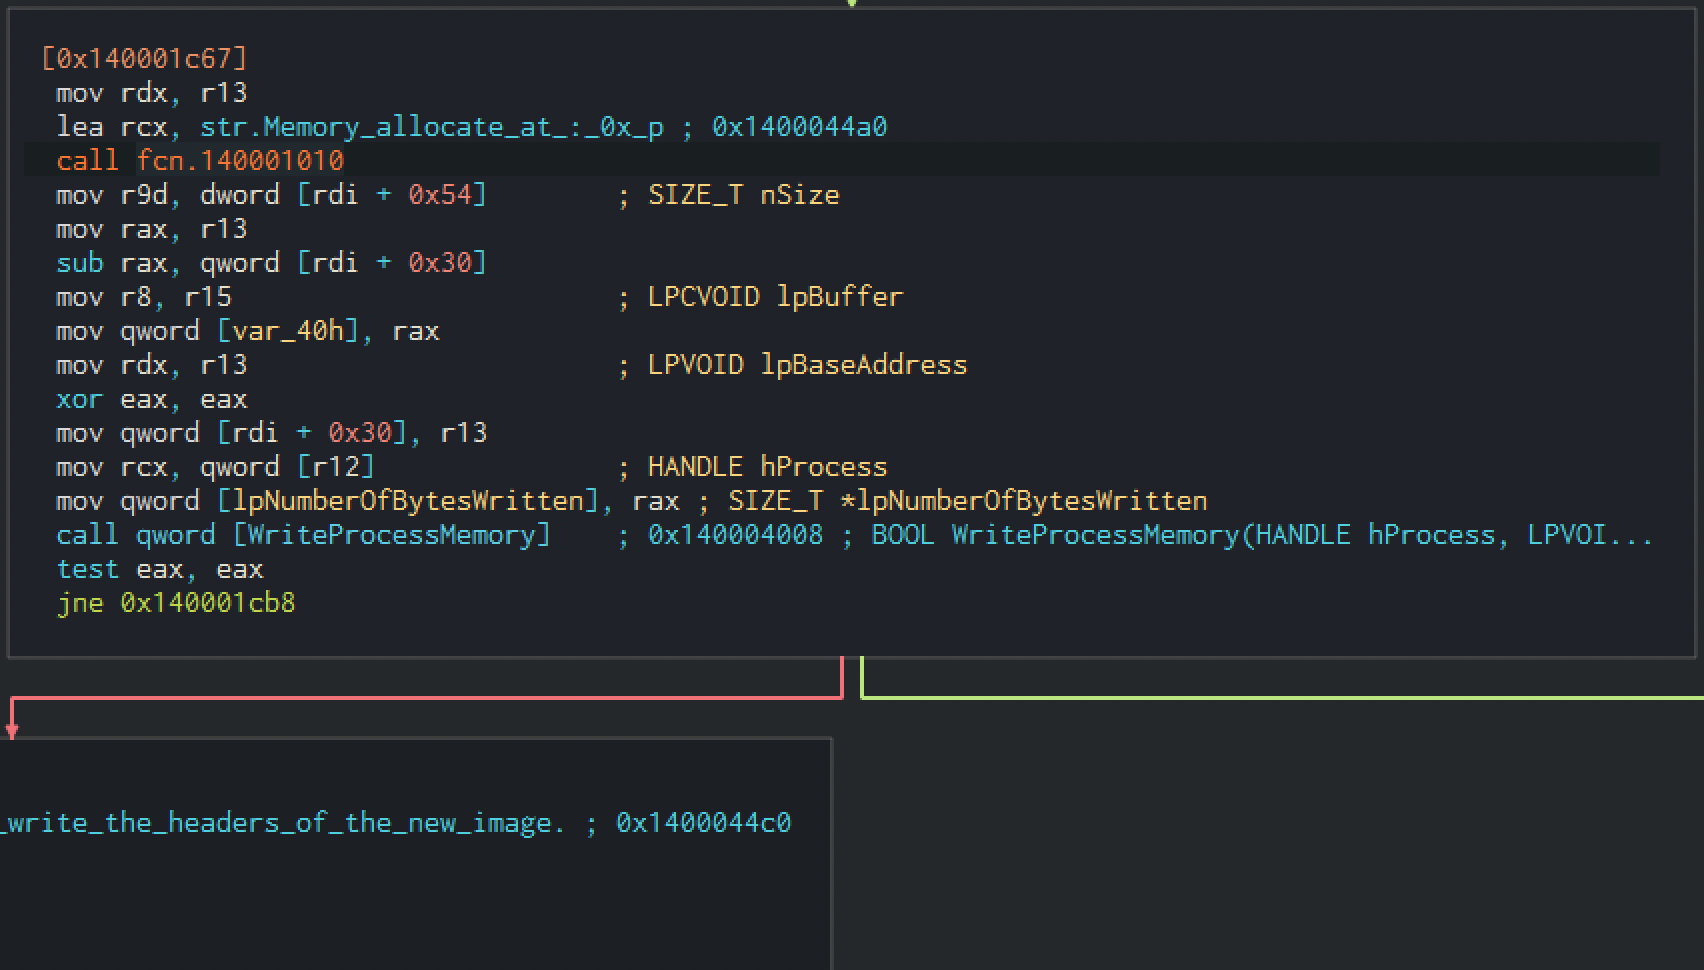This screenshot has width=1704, height=970.
Task: Click address comment 0x1400044a0
Action: tap(799, 127)
